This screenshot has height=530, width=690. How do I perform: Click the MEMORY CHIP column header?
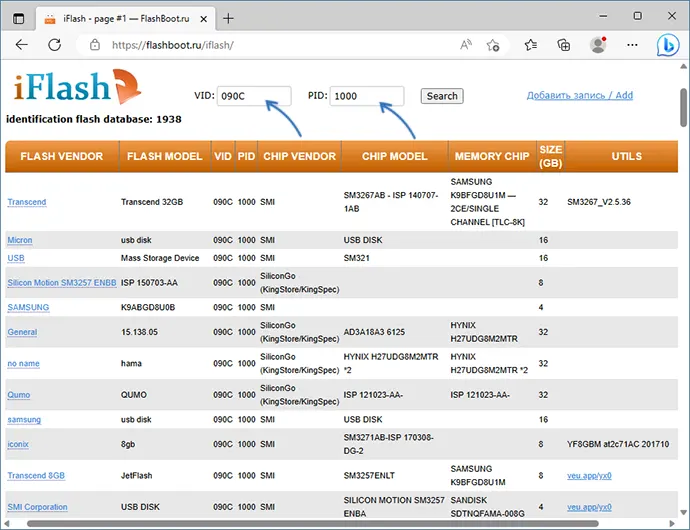[492, 156]
